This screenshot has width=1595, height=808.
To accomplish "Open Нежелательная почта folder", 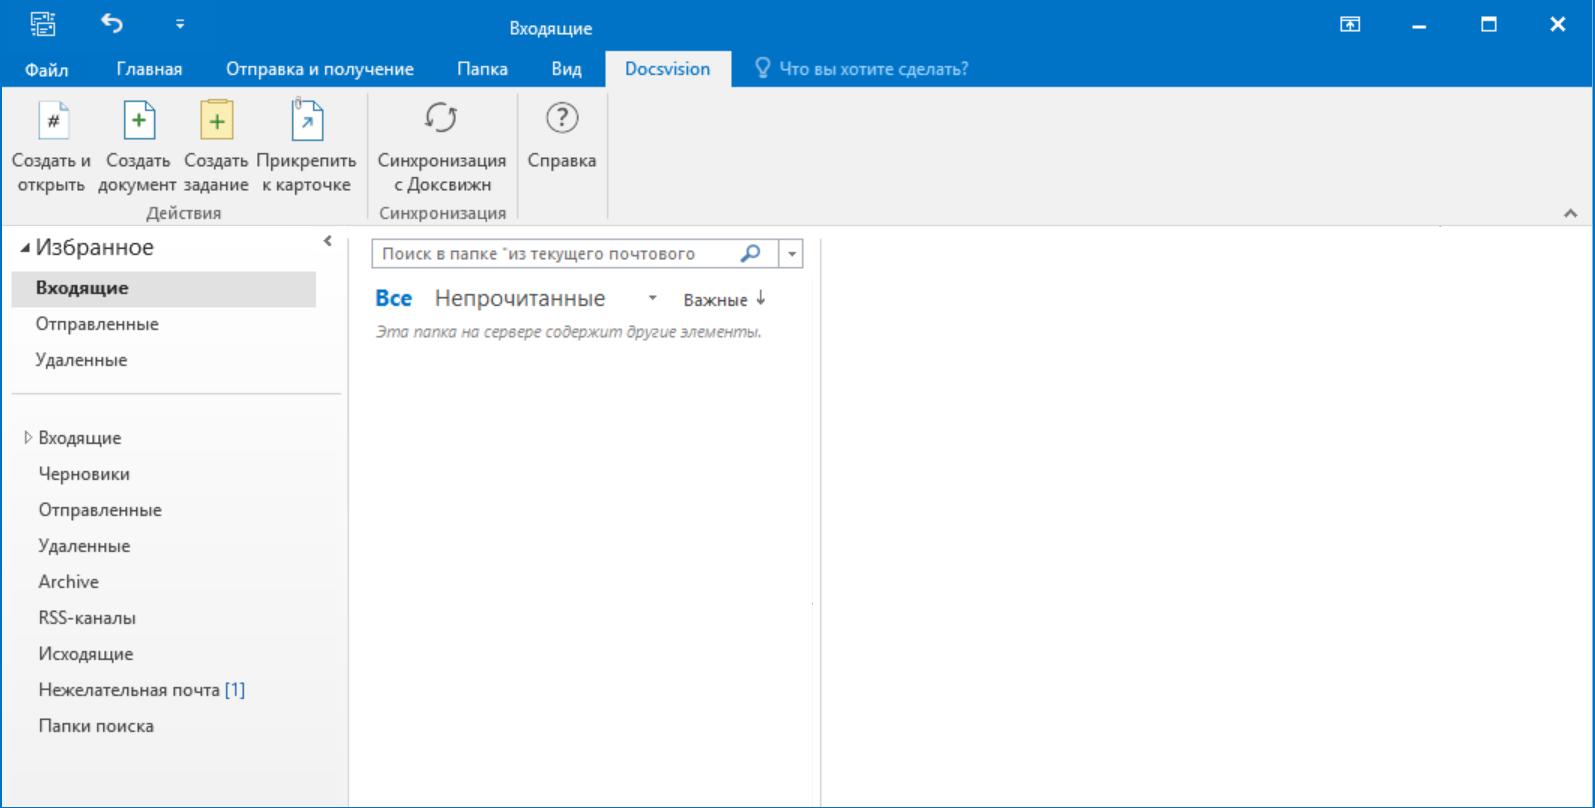I will tap(141, 690).
